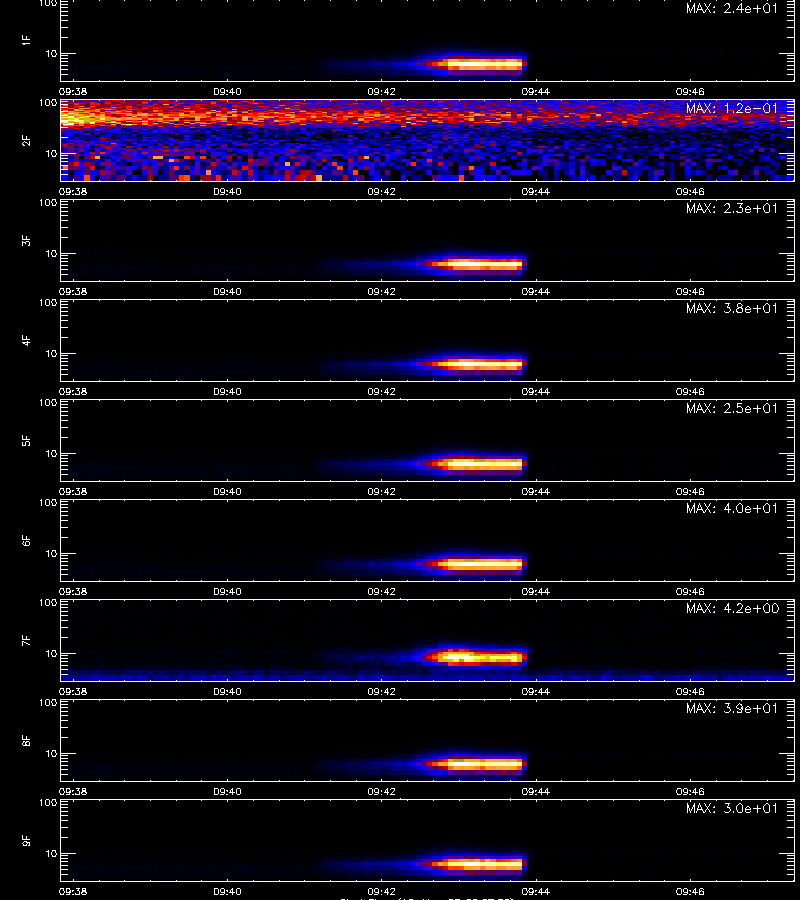This screenshot has height=900, width=800.
Task: Select the MAX: 3.9e+01 annotation
Action: click(x=732, y=708)
